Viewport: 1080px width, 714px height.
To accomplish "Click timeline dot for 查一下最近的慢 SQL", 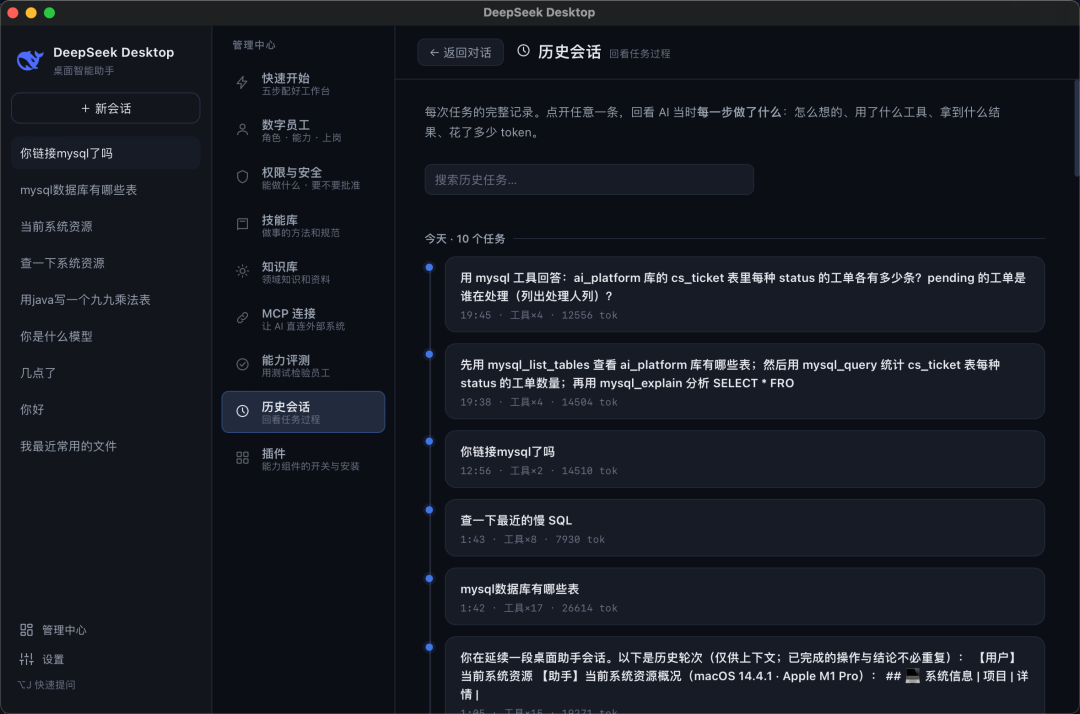I will [429, 510].
